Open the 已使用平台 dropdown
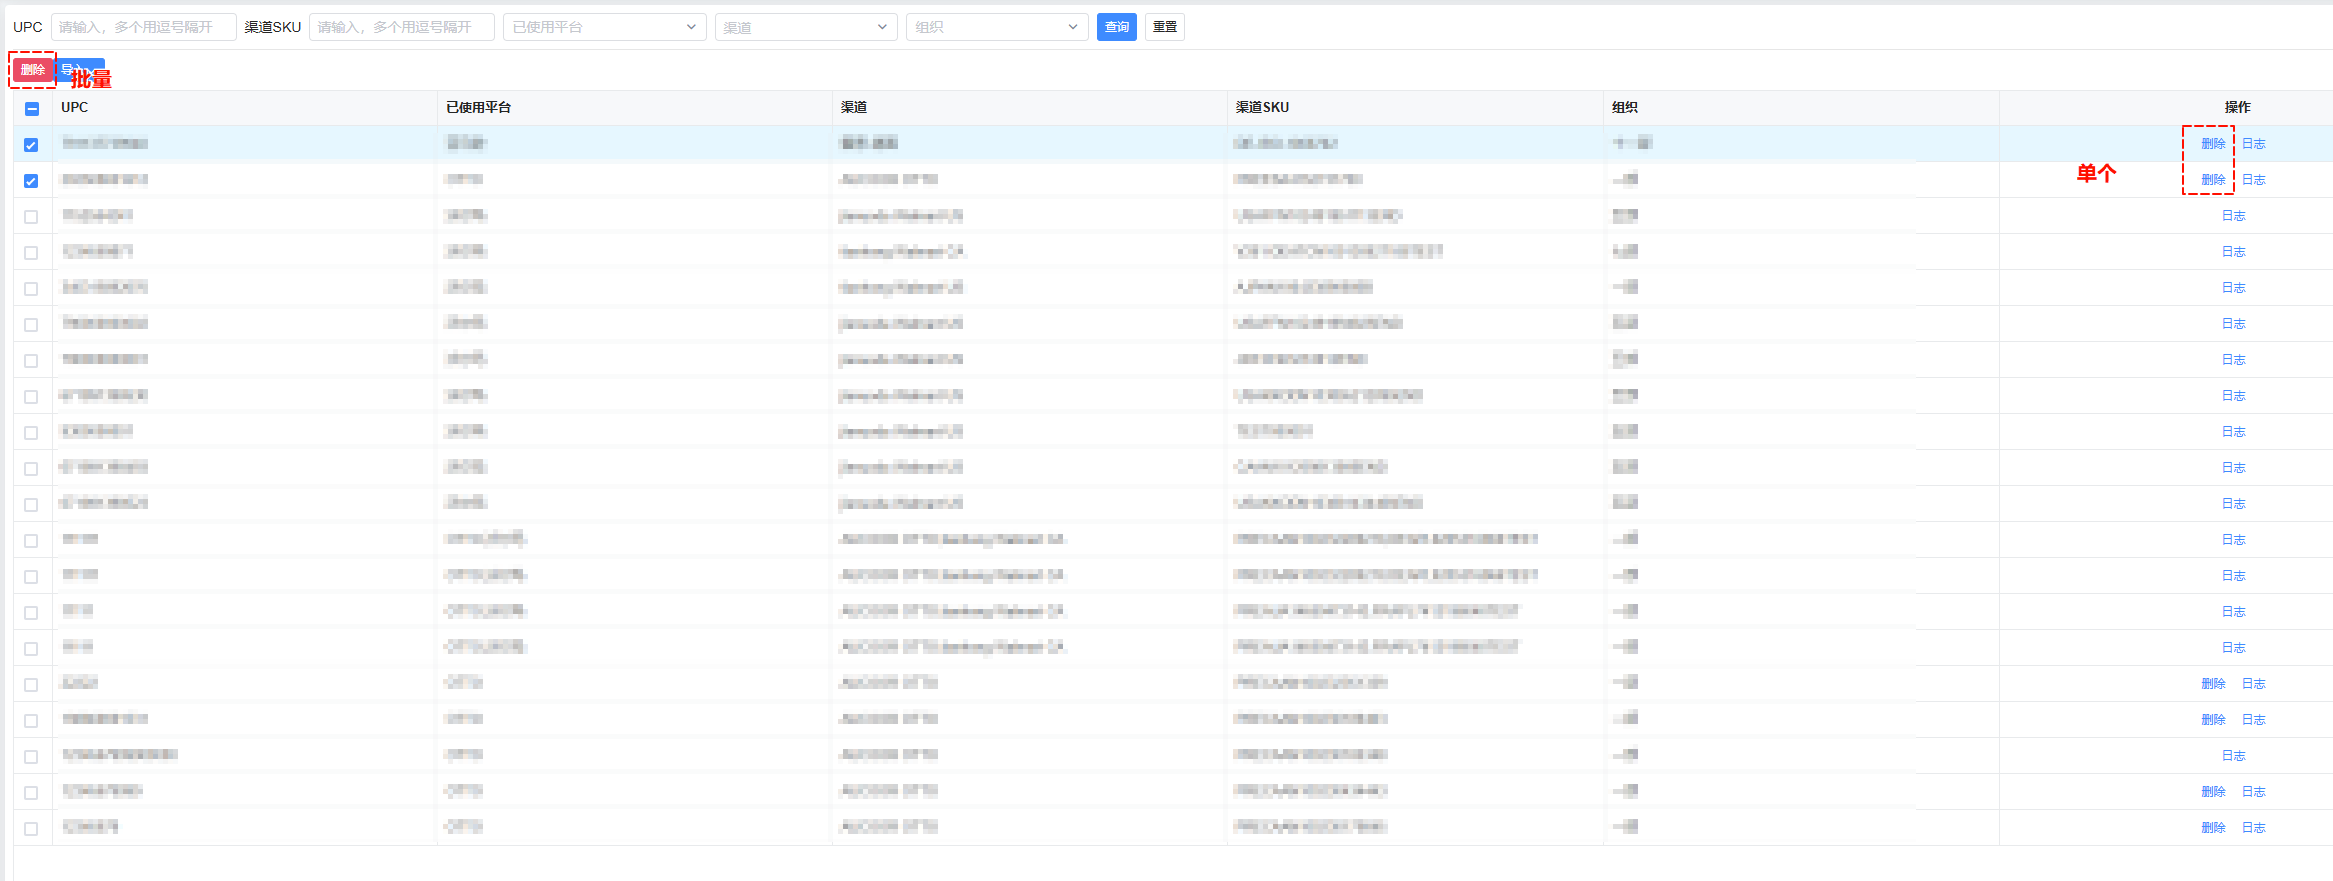 coord(604,27)
